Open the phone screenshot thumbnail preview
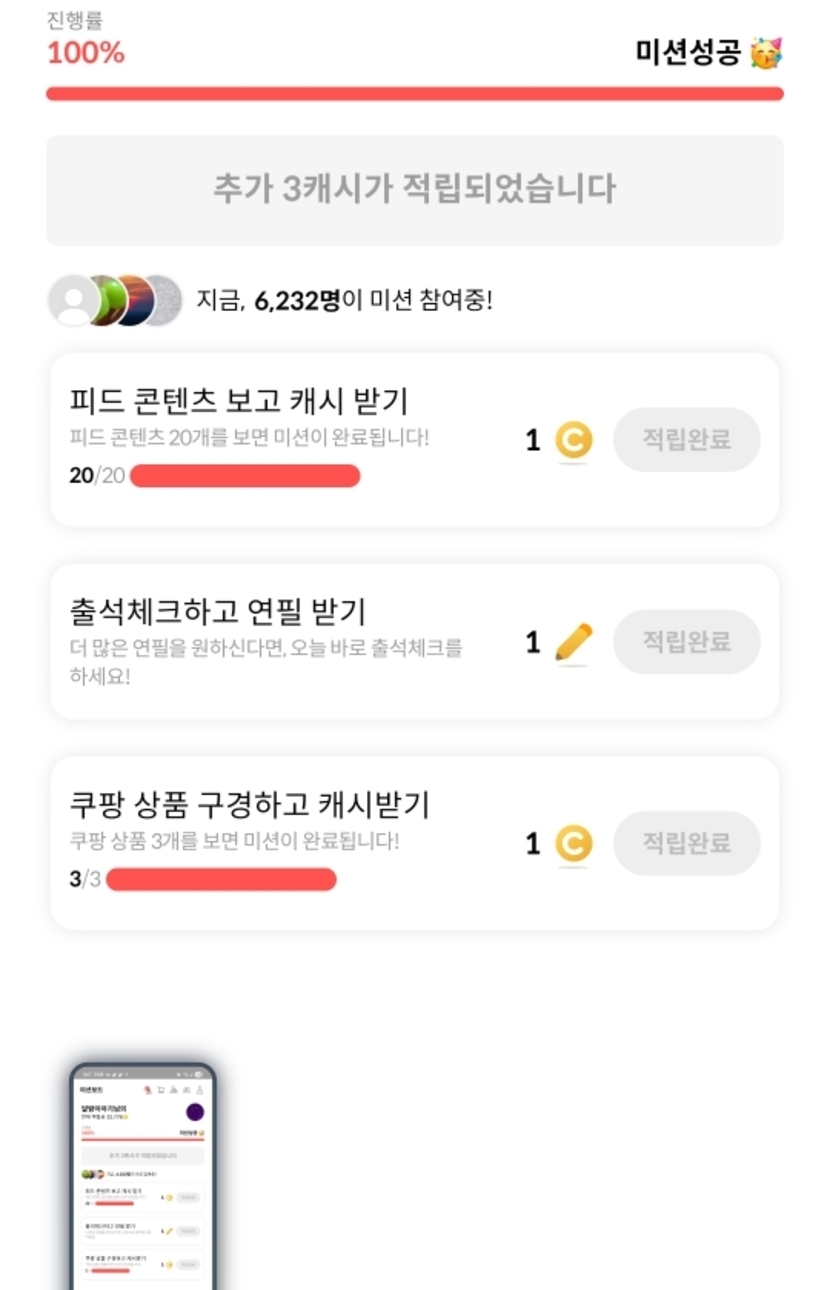This screenshot has width=830, height=1290. coord(142,1177)
